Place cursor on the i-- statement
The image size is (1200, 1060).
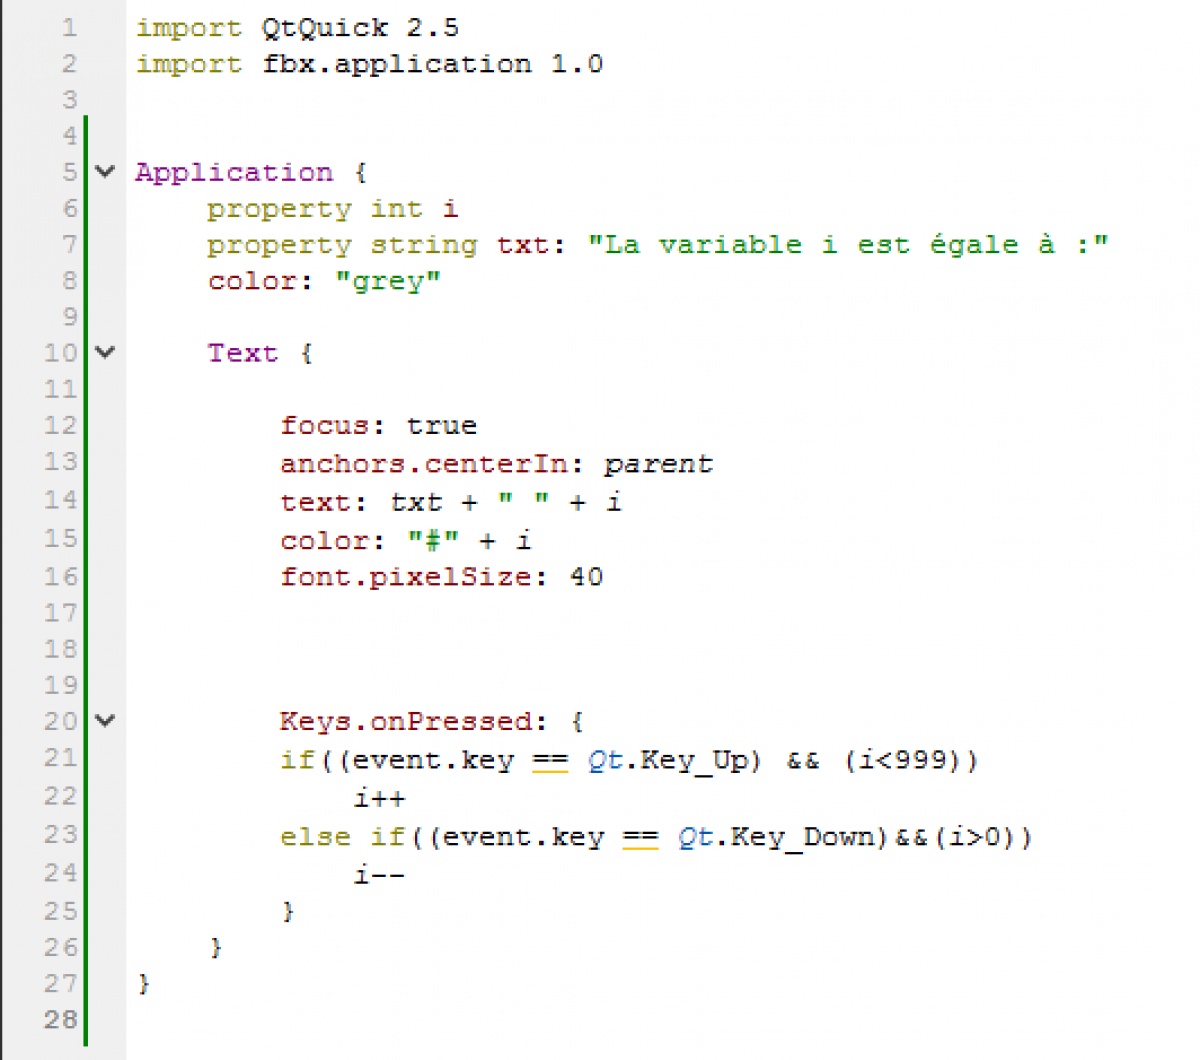click(x=379, y=875)
